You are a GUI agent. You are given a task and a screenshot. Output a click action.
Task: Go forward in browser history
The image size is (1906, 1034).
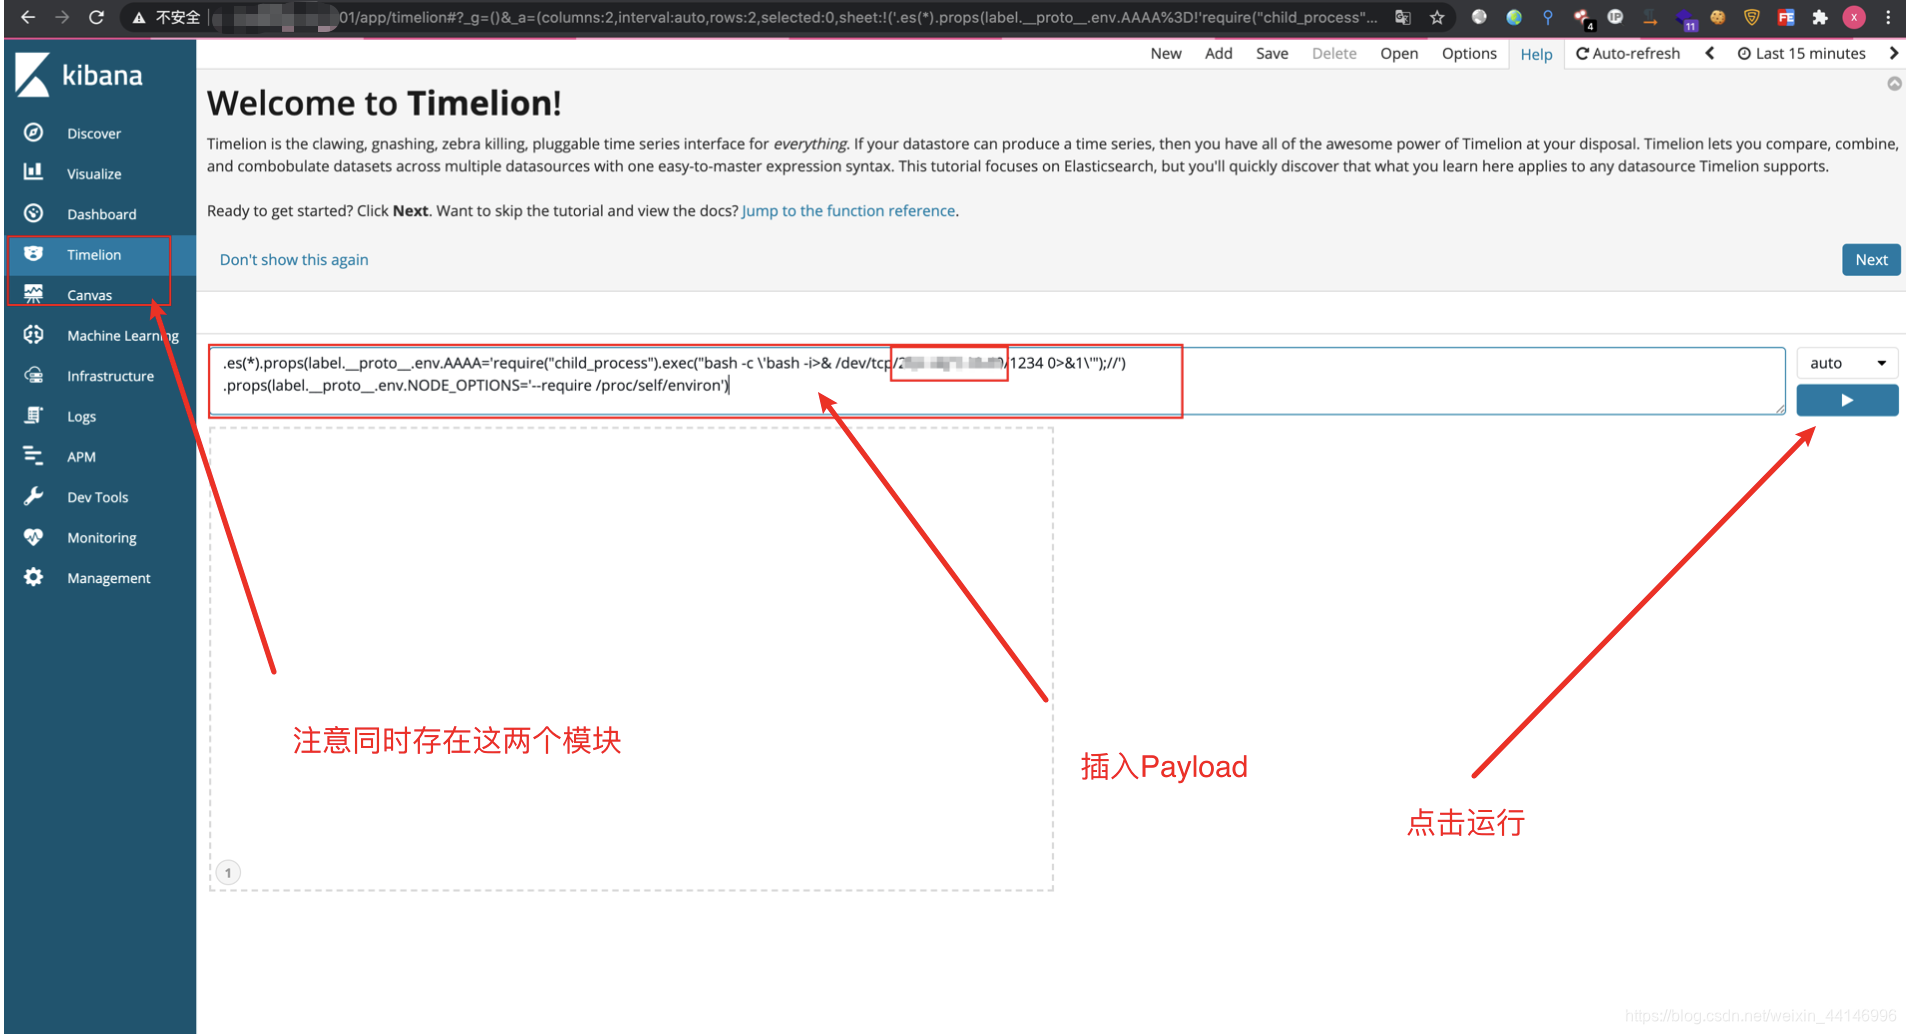tap(62, 17)
